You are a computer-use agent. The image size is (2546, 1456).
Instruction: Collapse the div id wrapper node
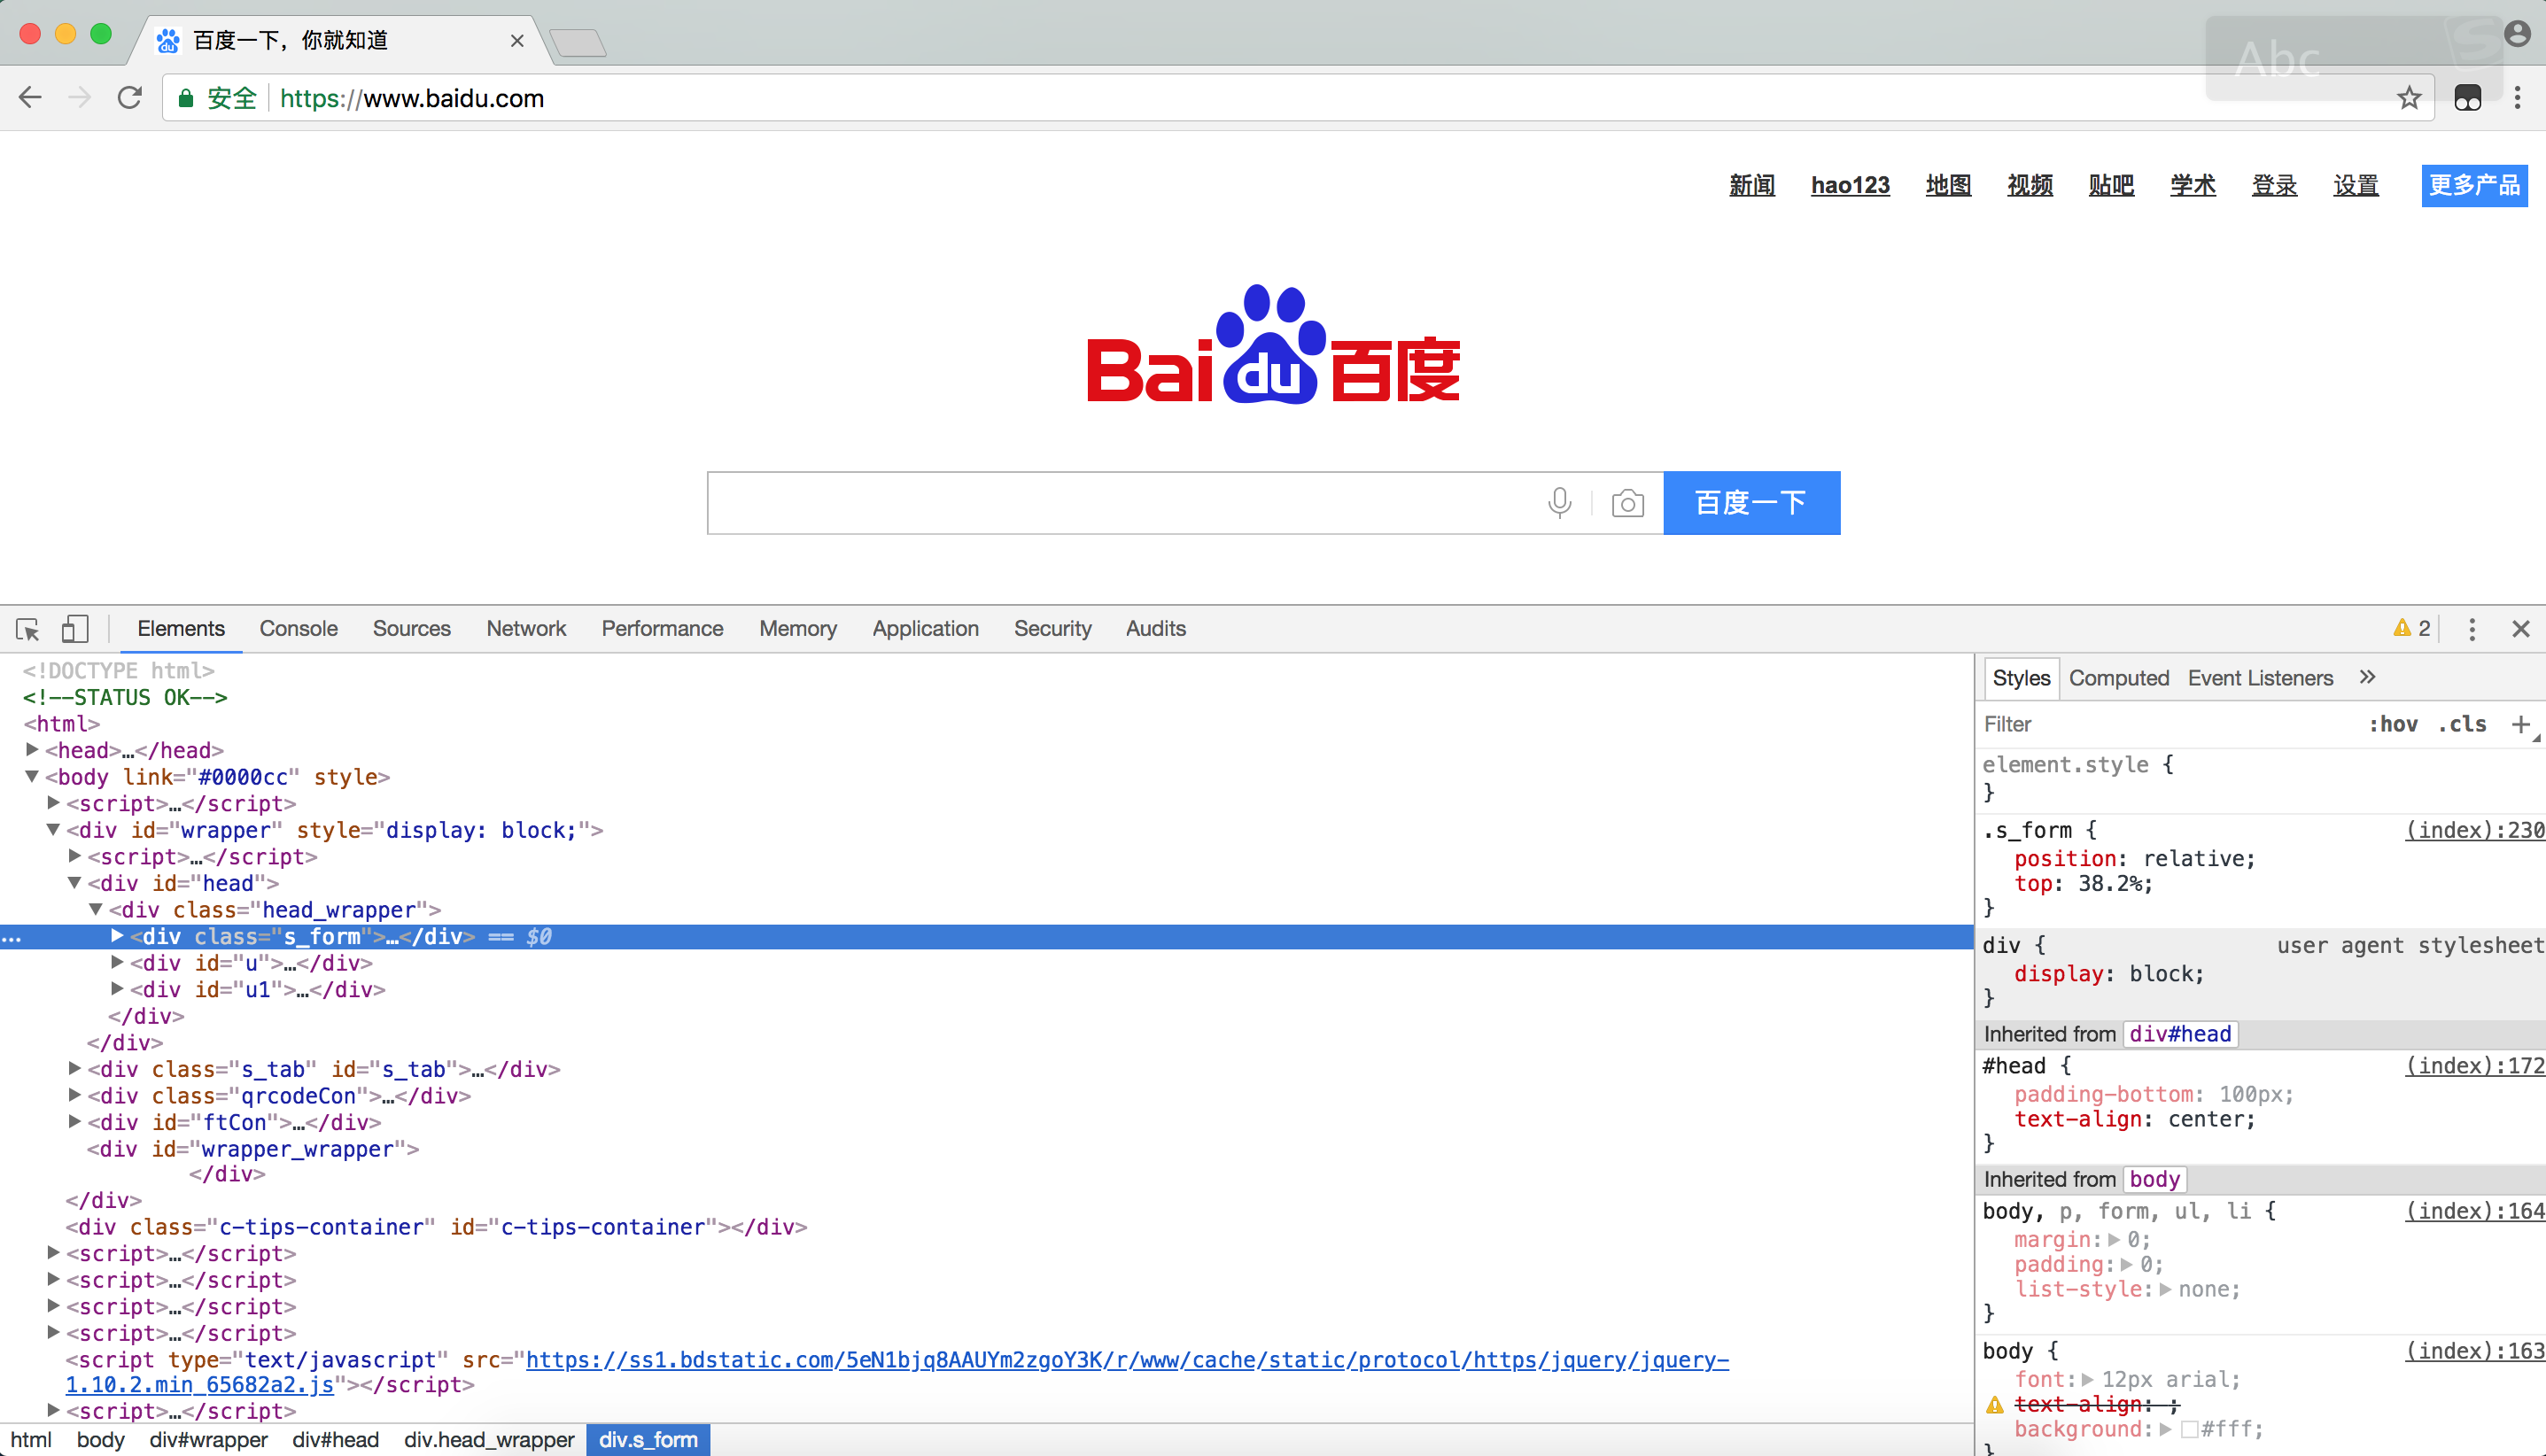(54, 830)
